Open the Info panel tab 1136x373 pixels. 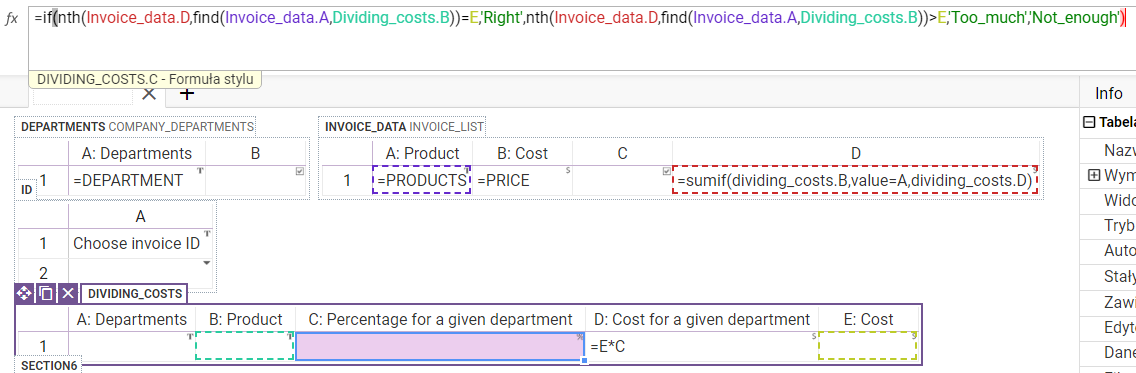(x=1108, y=93)
